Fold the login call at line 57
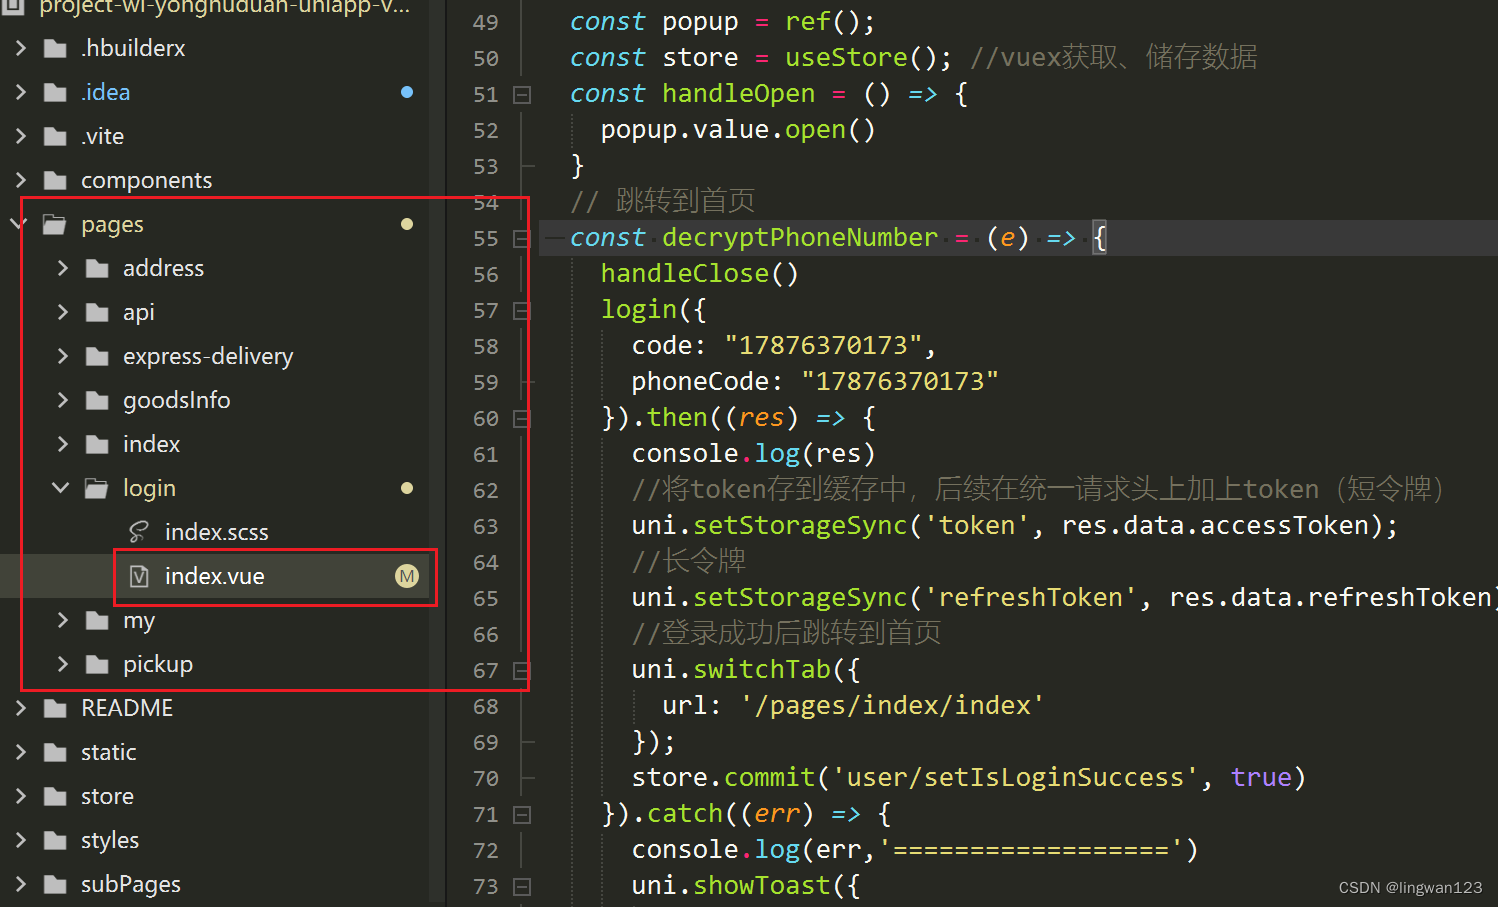 point(522,311)
